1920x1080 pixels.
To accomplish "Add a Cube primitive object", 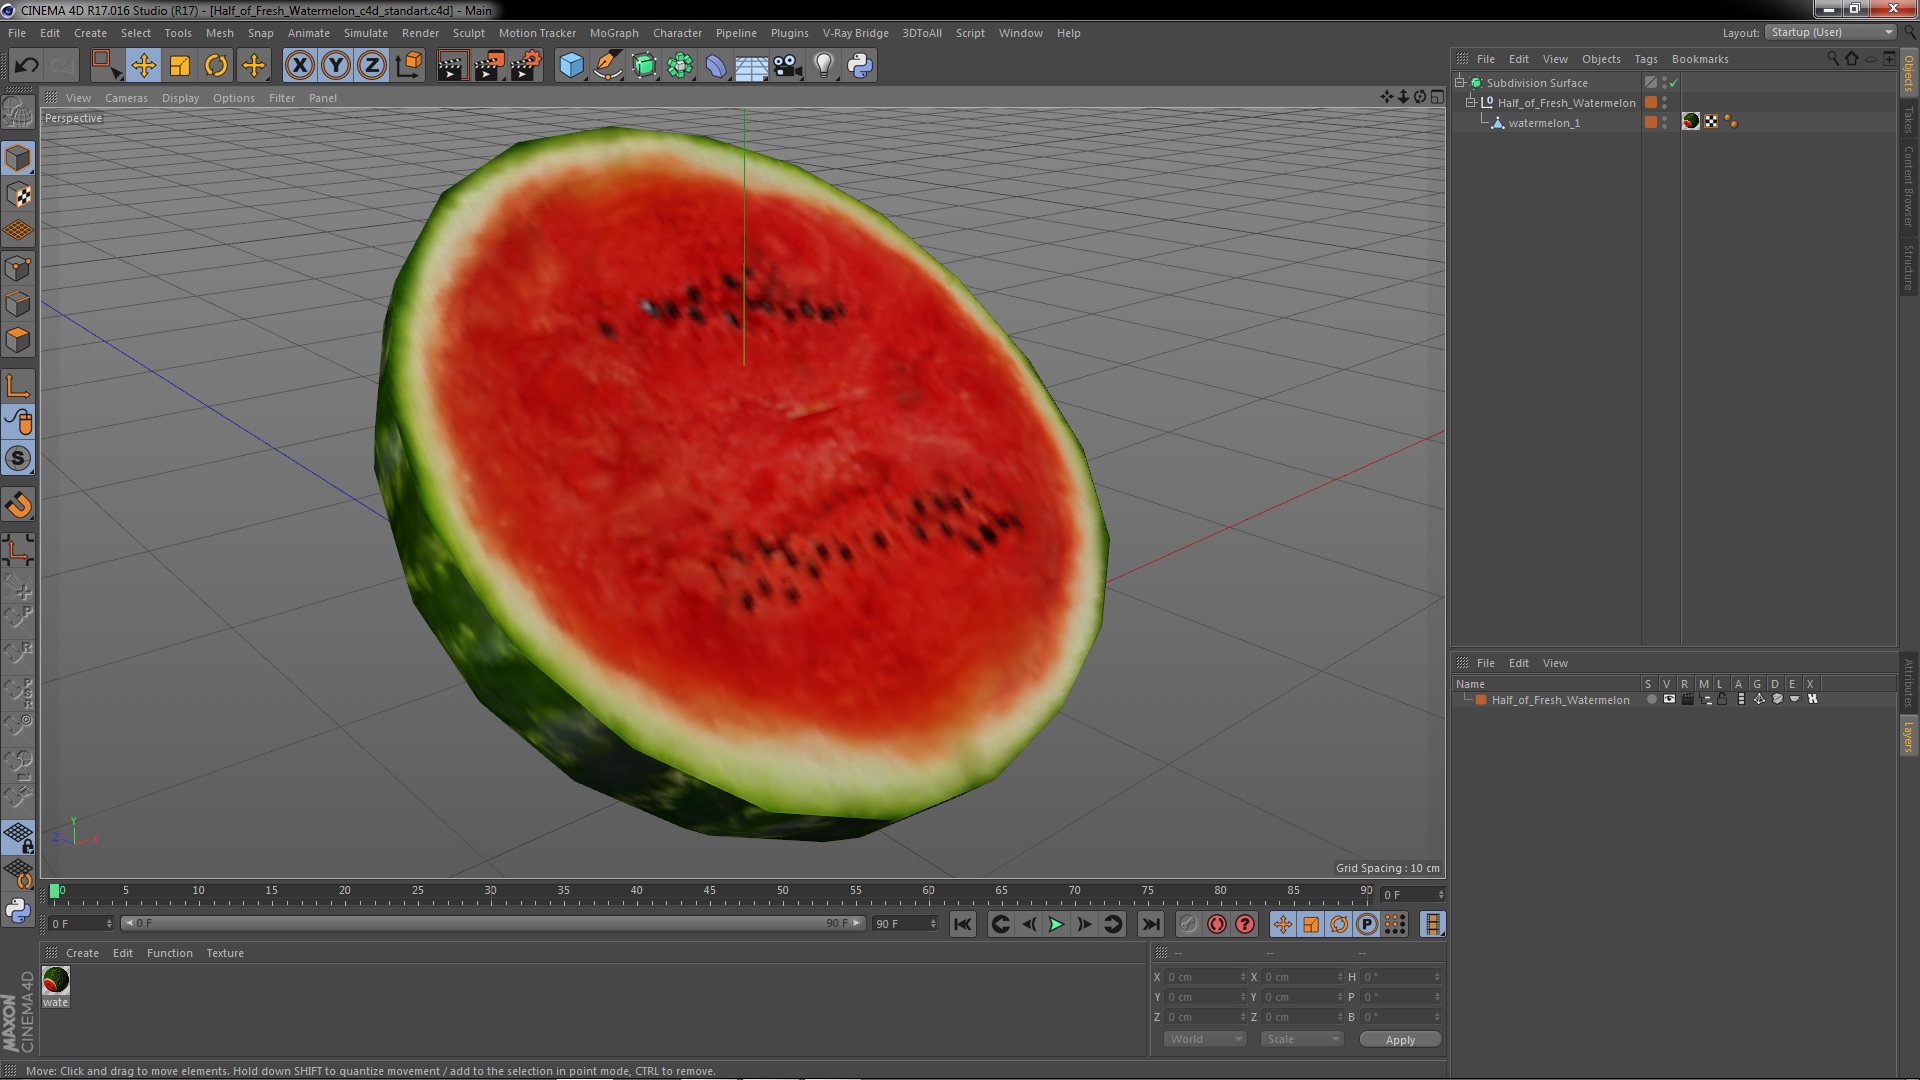I will click(571, 66).
